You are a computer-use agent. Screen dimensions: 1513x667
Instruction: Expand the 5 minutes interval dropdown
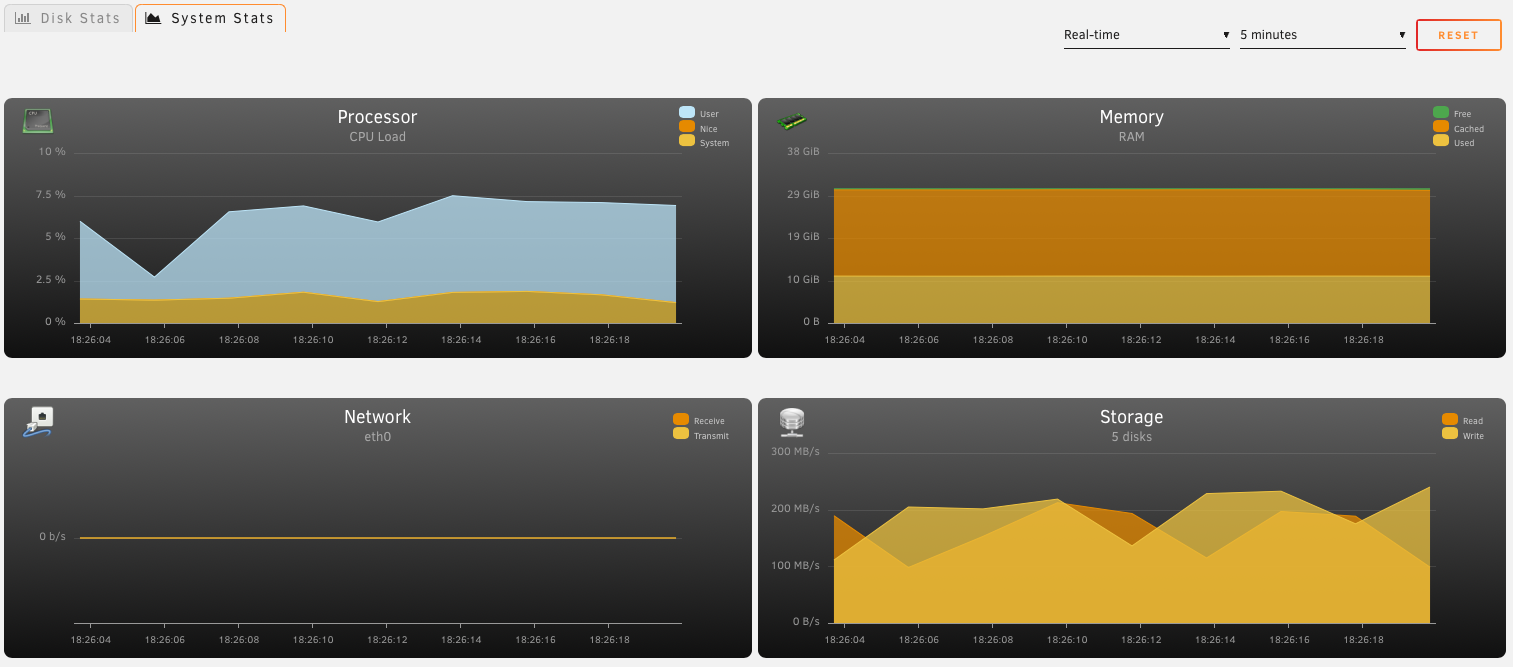[x=1322, y=35]
